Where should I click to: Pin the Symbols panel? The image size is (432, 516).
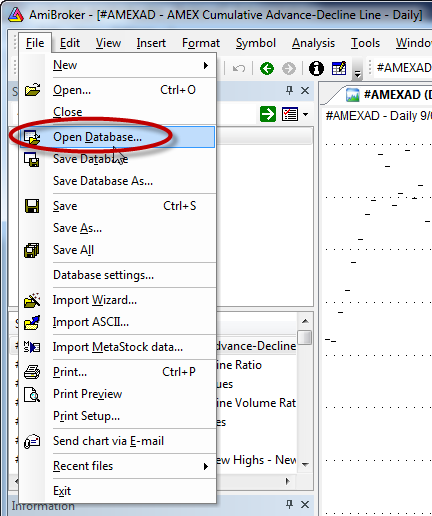[x=289, y=90]
